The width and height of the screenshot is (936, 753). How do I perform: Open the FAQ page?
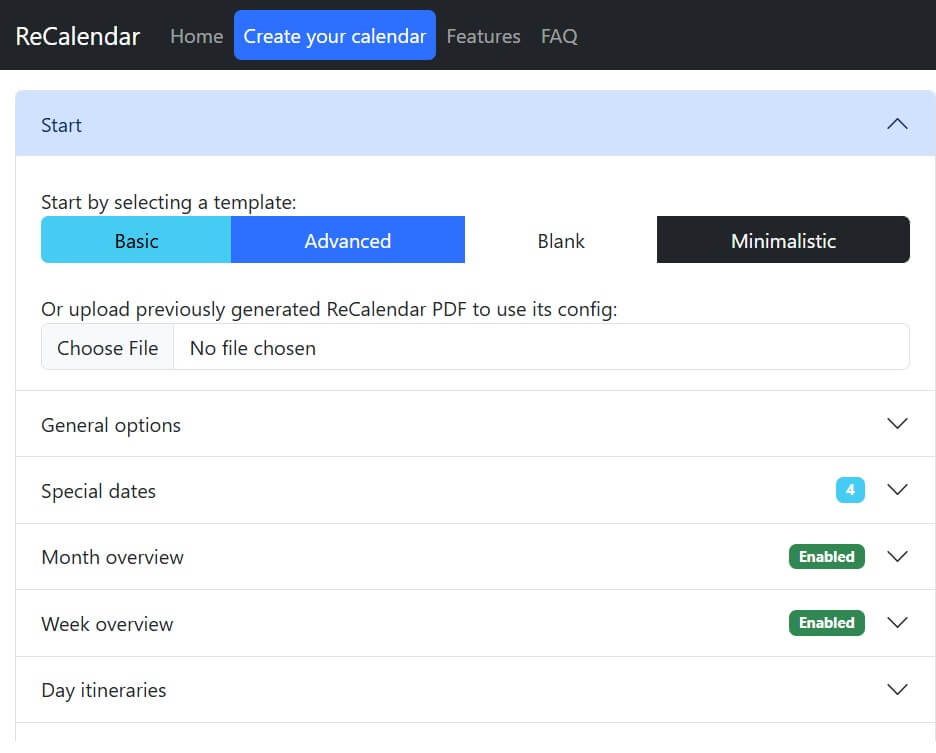559,36
